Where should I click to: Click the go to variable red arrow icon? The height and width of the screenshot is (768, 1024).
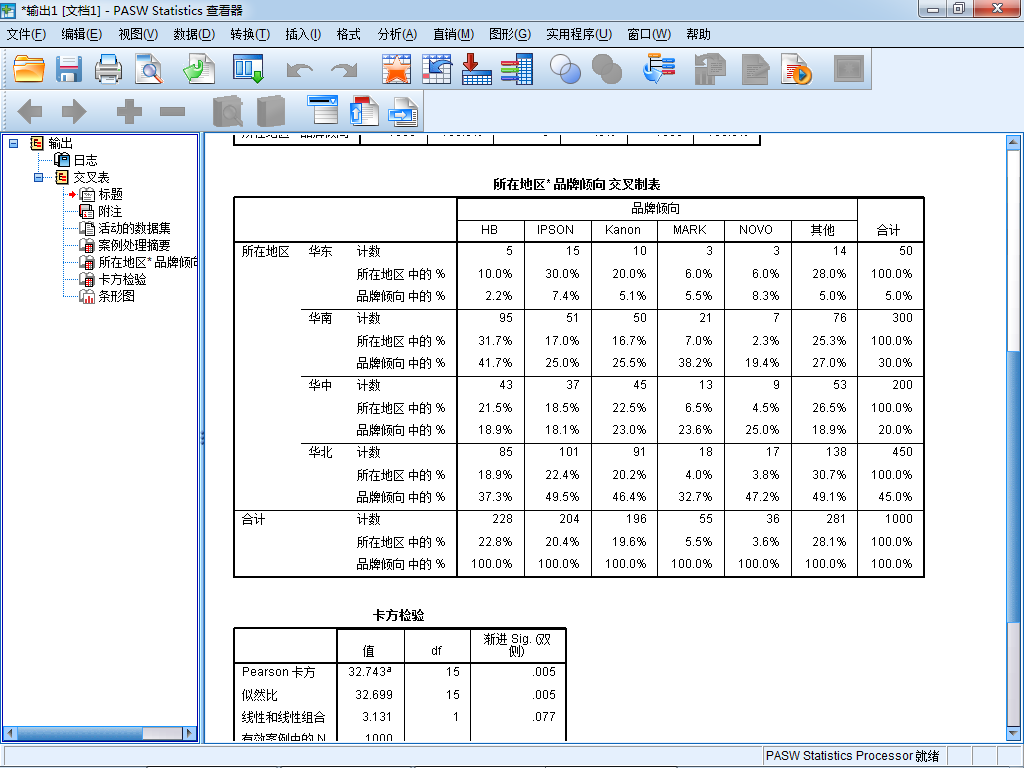(x=477, y=69)
